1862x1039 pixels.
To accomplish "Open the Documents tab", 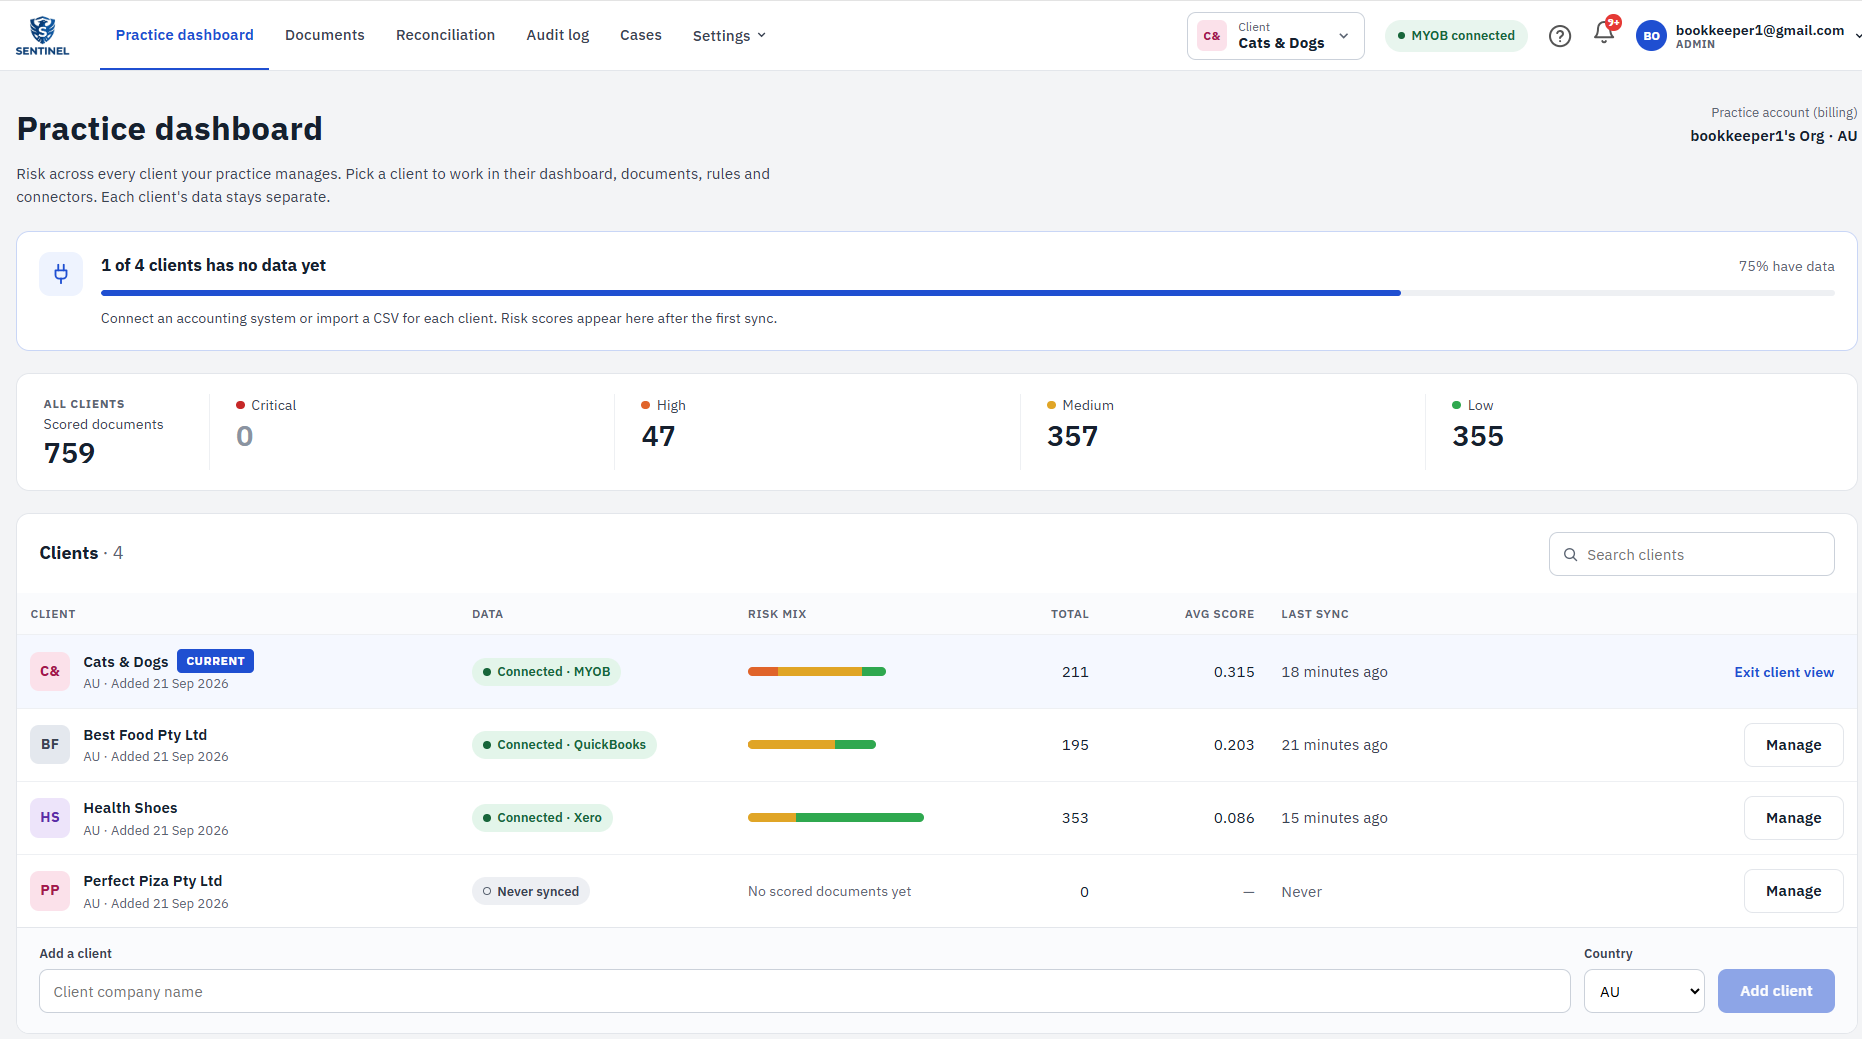I will 325,35.
